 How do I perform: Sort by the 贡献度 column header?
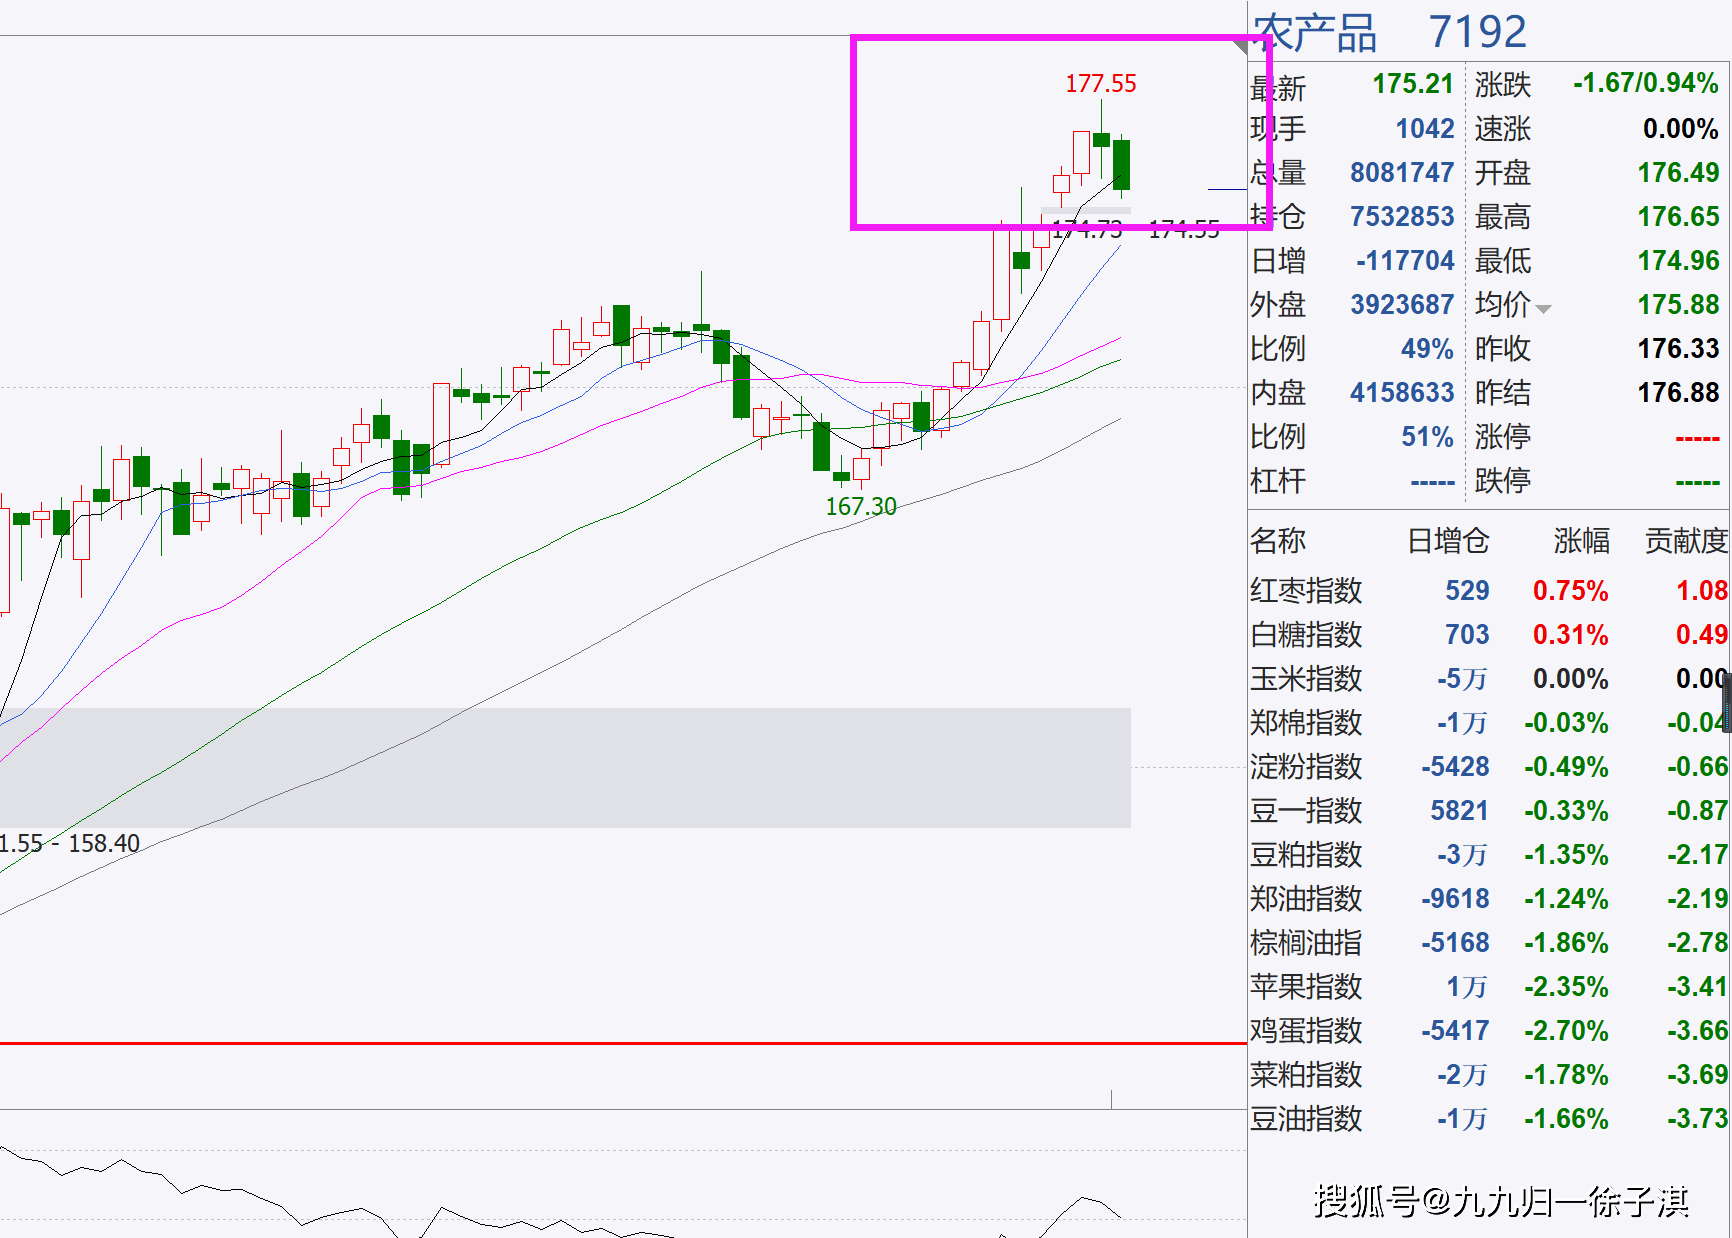tap(1687, 541)
